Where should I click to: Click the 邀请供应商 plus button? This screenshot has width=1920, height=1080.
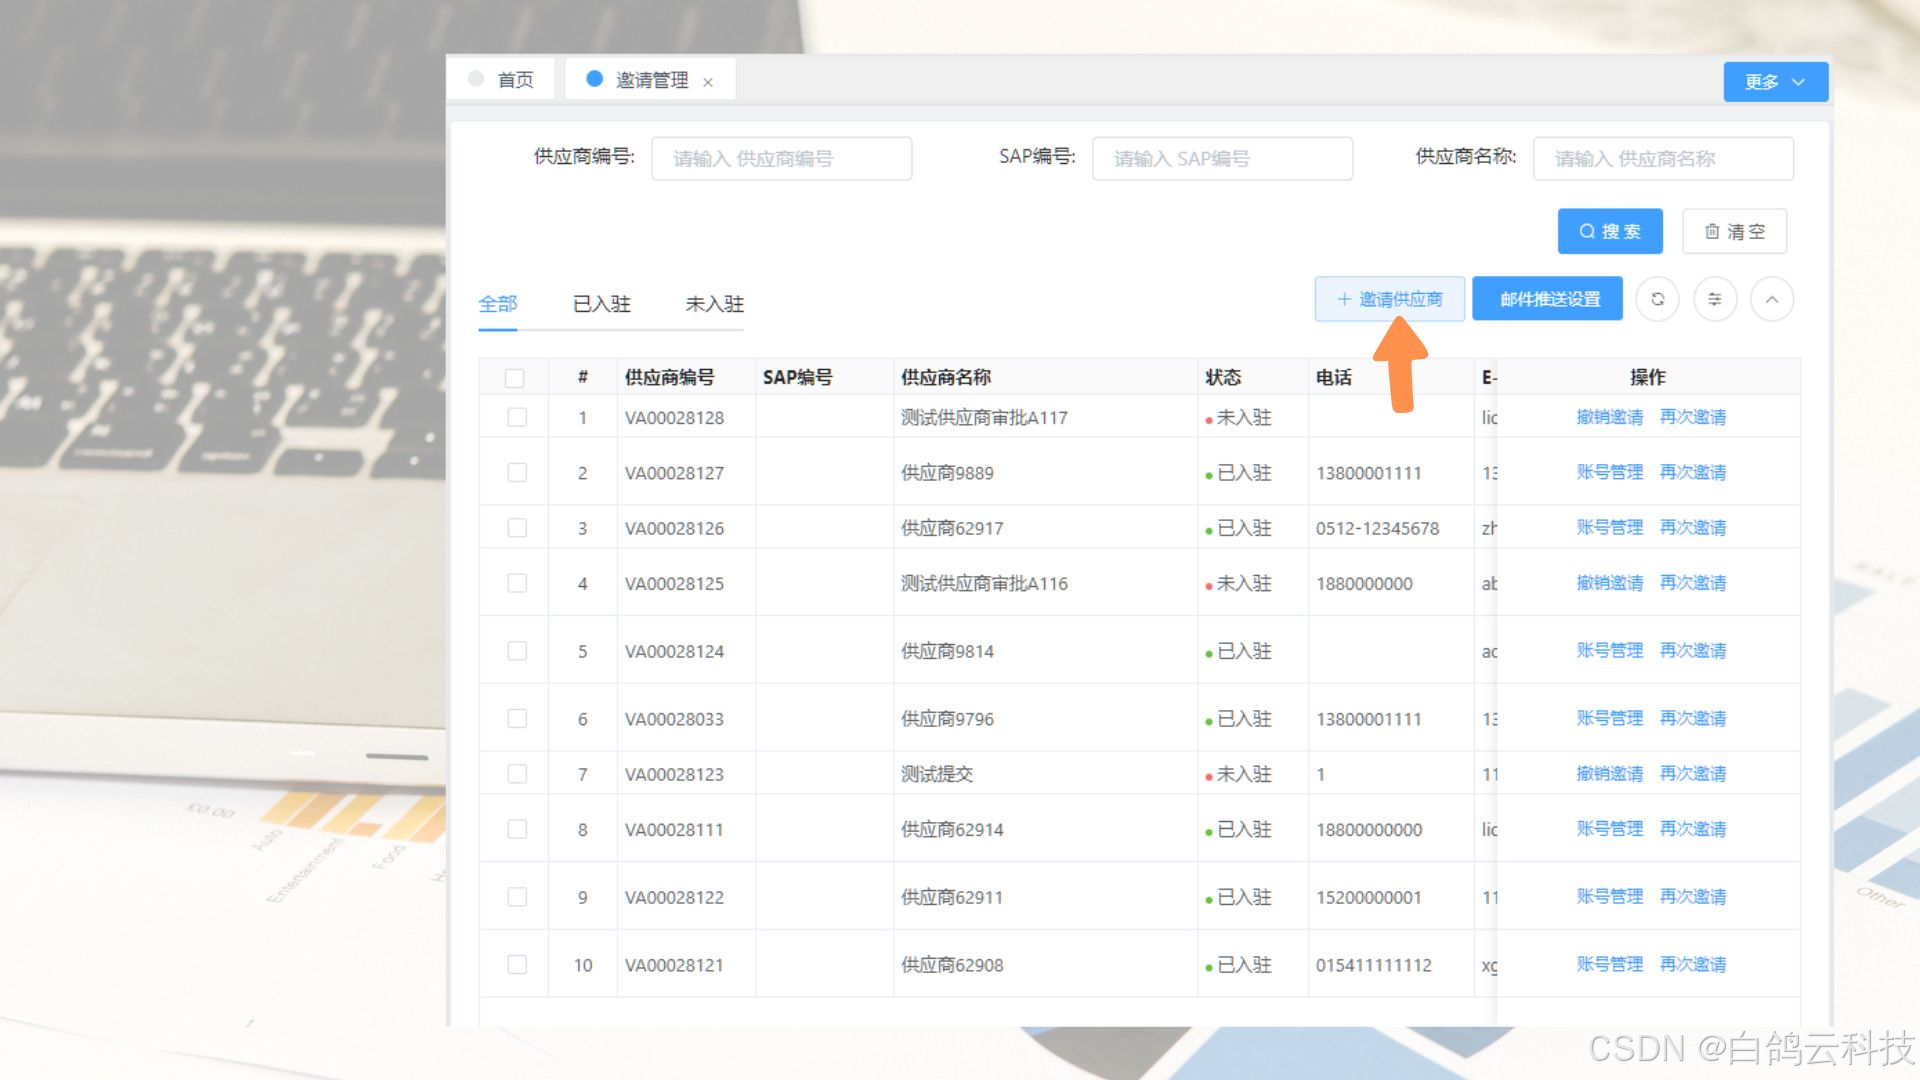[1389, 299]
